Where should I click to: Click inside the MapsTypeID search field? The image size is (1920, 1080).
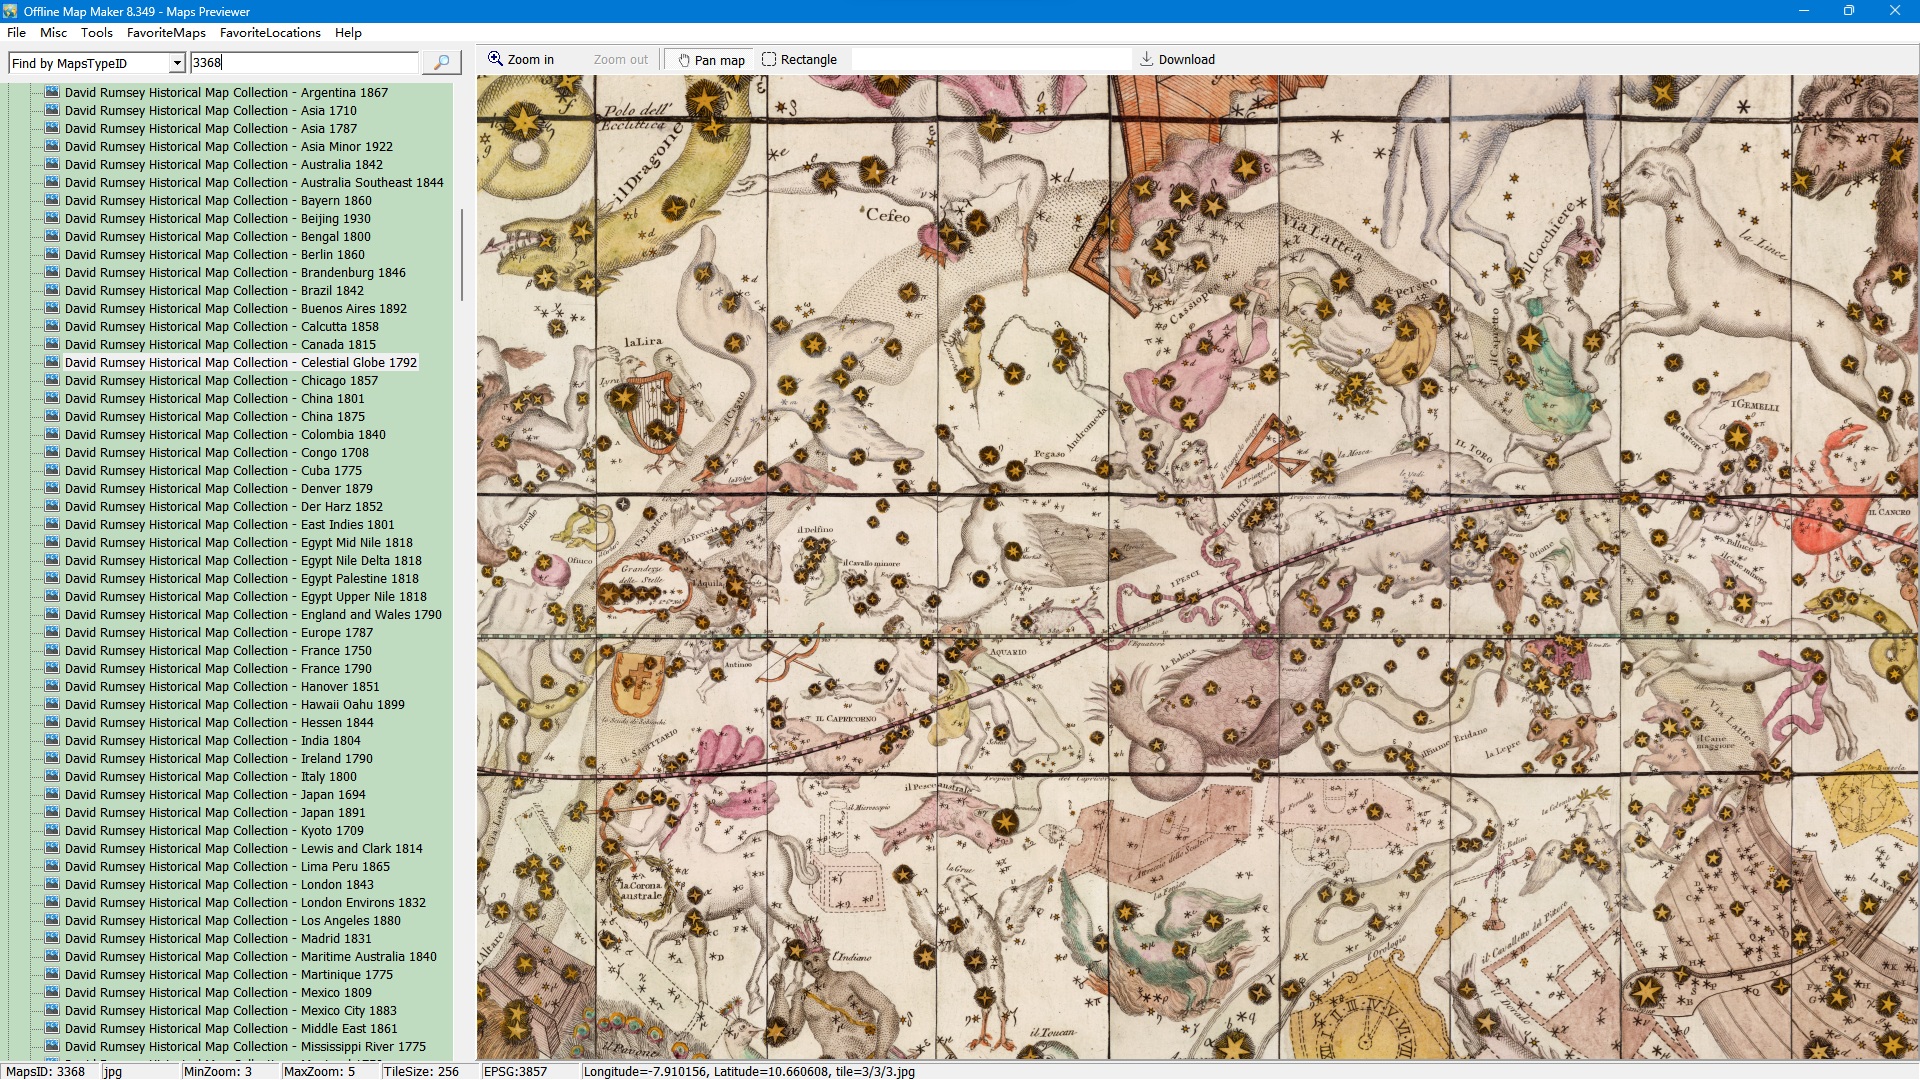pyautogui.click(x=303, y=62)
